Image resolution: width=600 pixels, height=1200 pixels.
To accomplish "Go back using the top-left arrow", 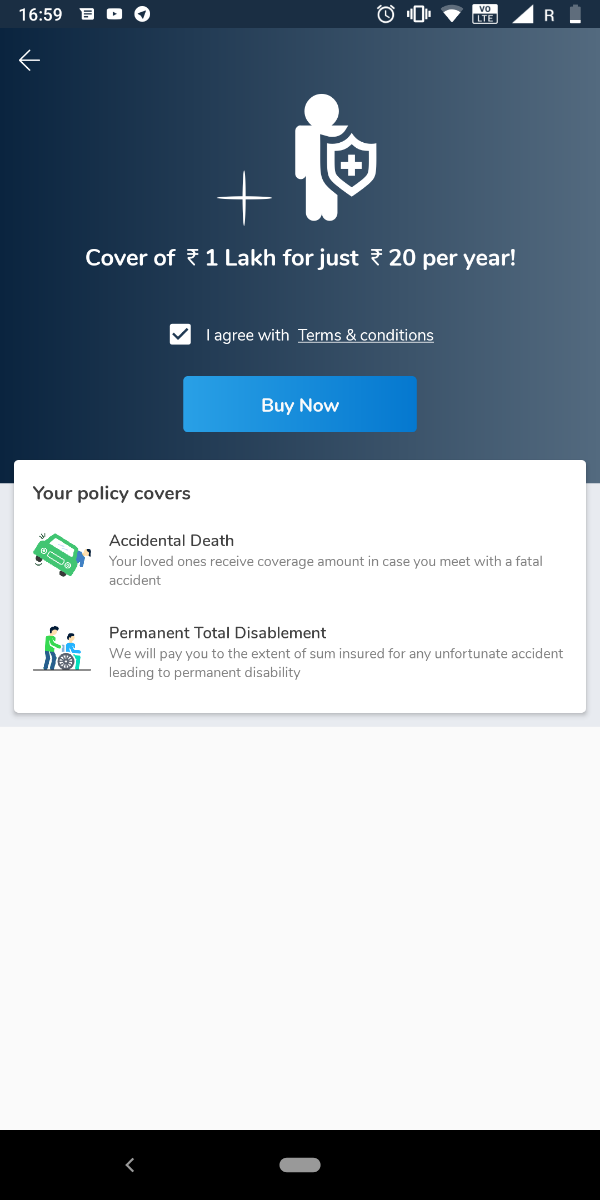I will [x=29, y=60].
